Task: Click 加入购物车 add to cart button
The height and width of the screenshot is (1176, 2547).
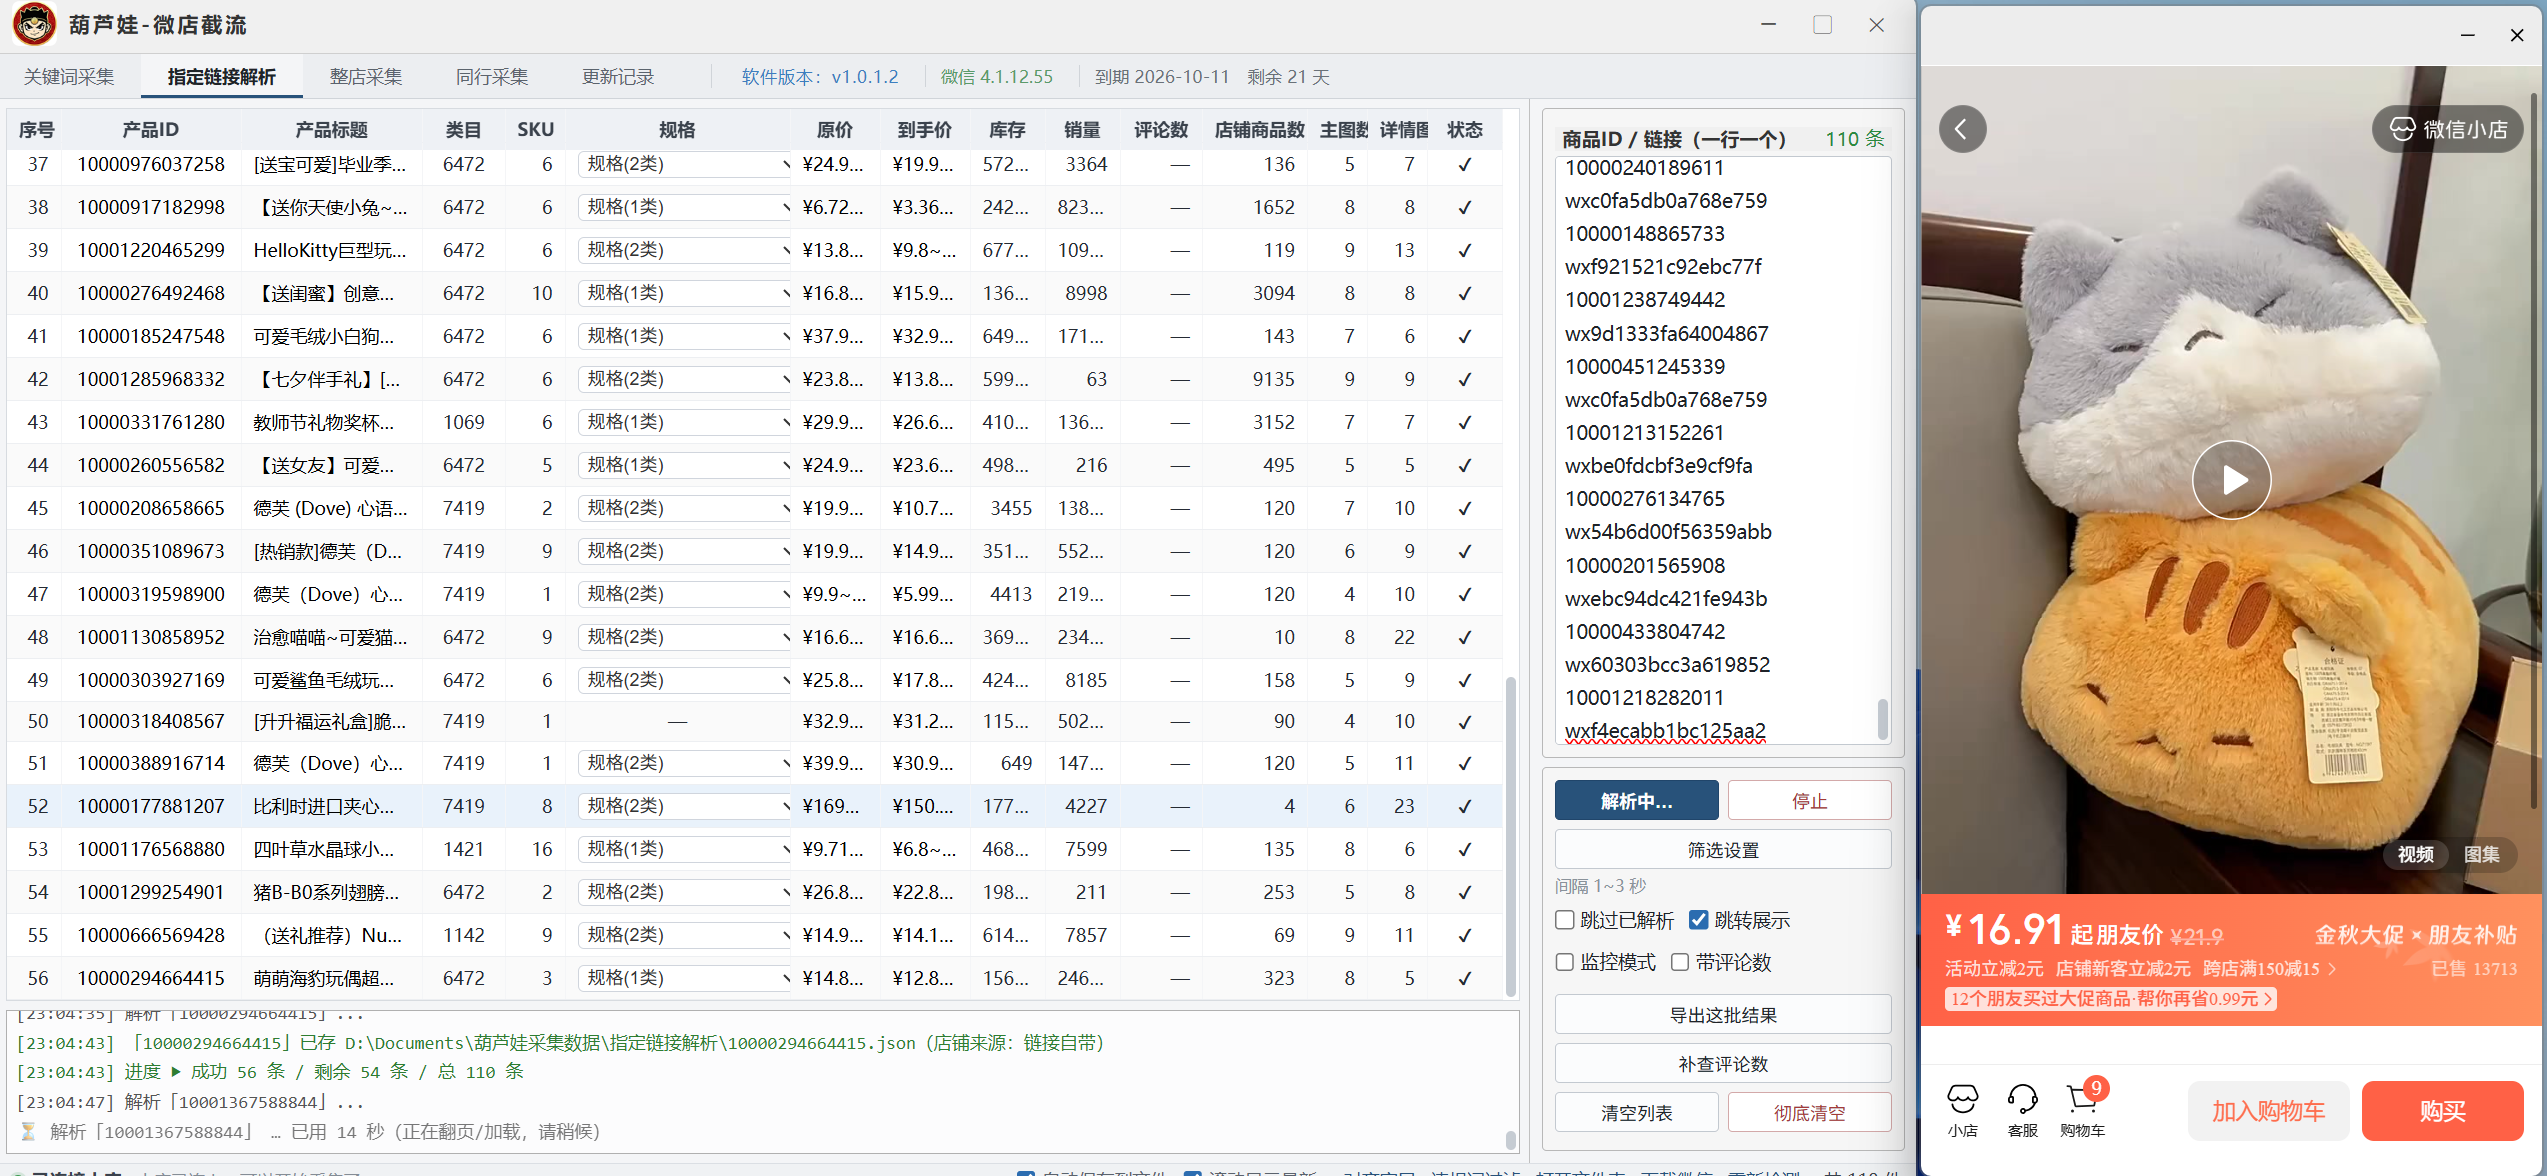Action: 2268,1111
